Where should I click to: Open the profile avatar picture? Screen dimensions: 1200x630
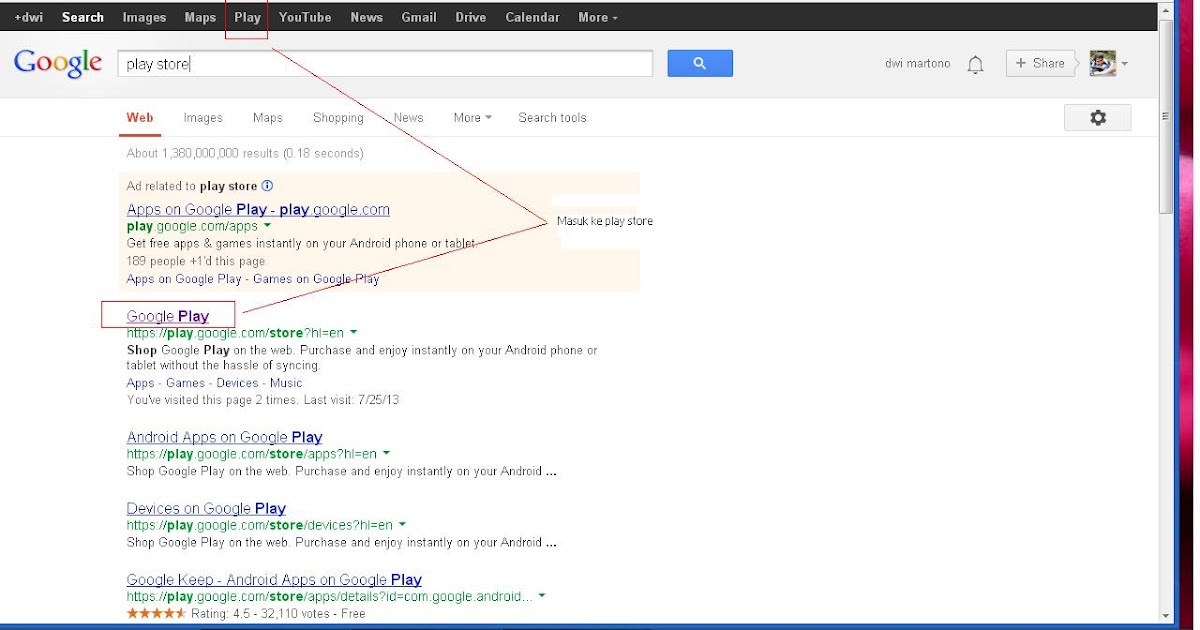pyautogui.click(x=1102, y=63)
